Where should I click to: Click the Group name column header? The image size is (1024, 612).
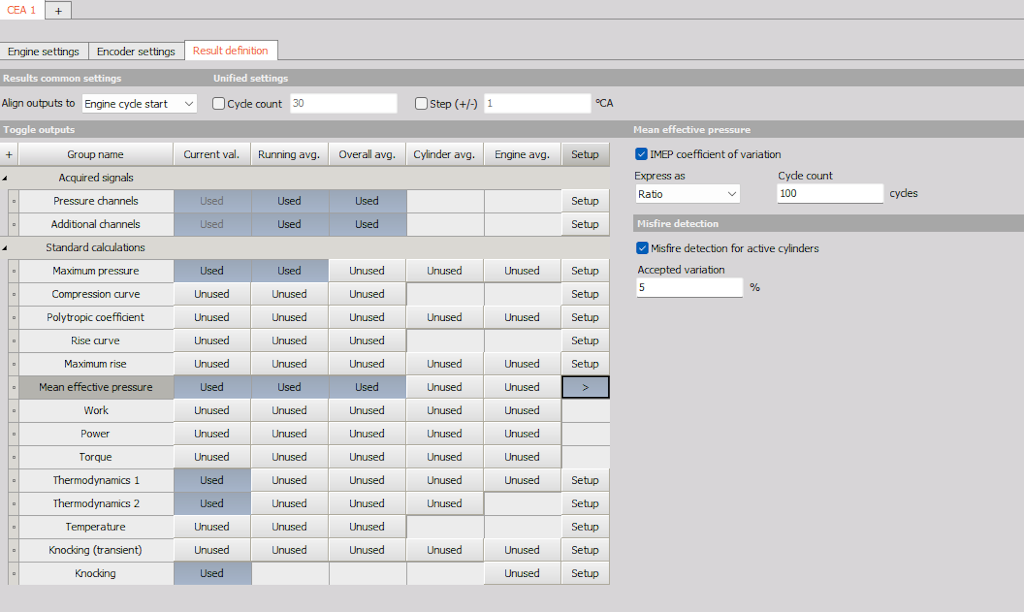coord(96,155)
